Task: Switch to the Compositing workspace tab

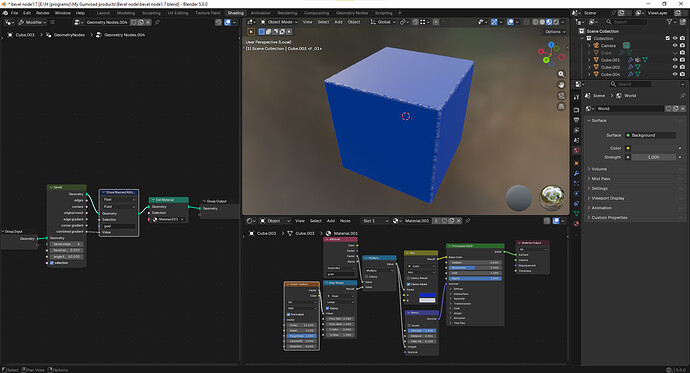Action: pyautogui.click(x=316, y=13)
